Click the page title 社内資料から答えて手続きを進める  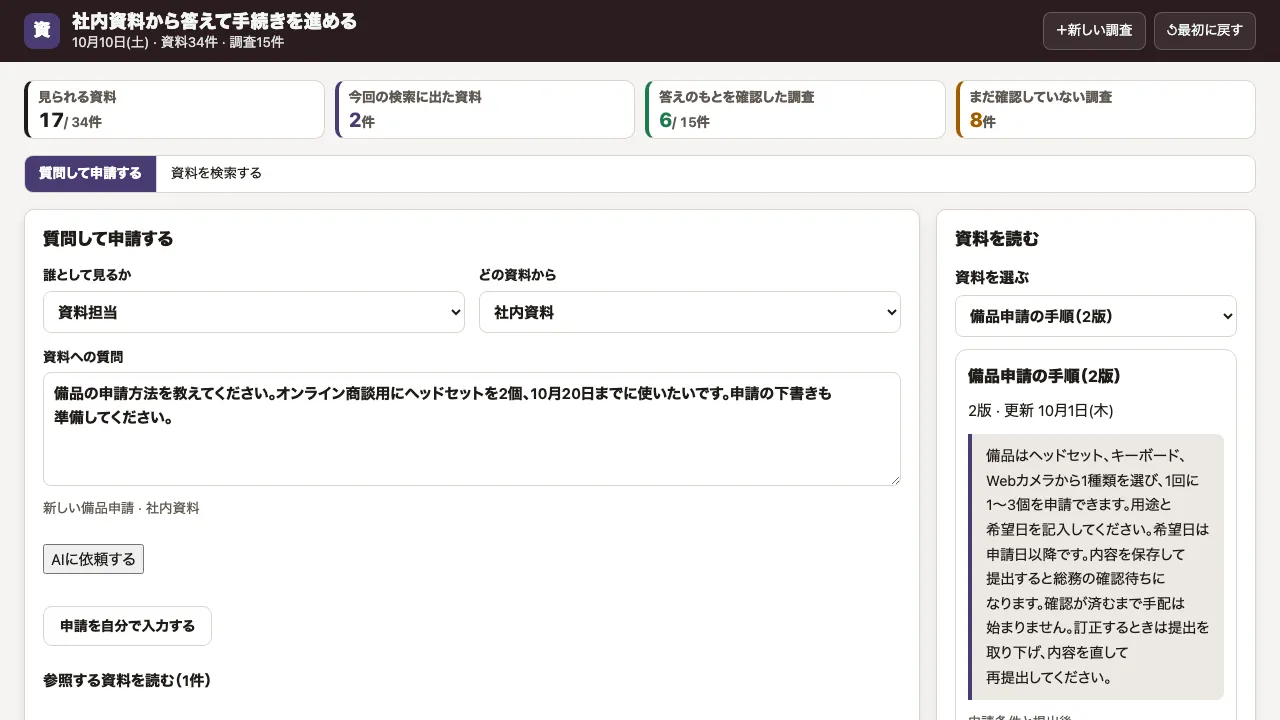tap(214, 21)
